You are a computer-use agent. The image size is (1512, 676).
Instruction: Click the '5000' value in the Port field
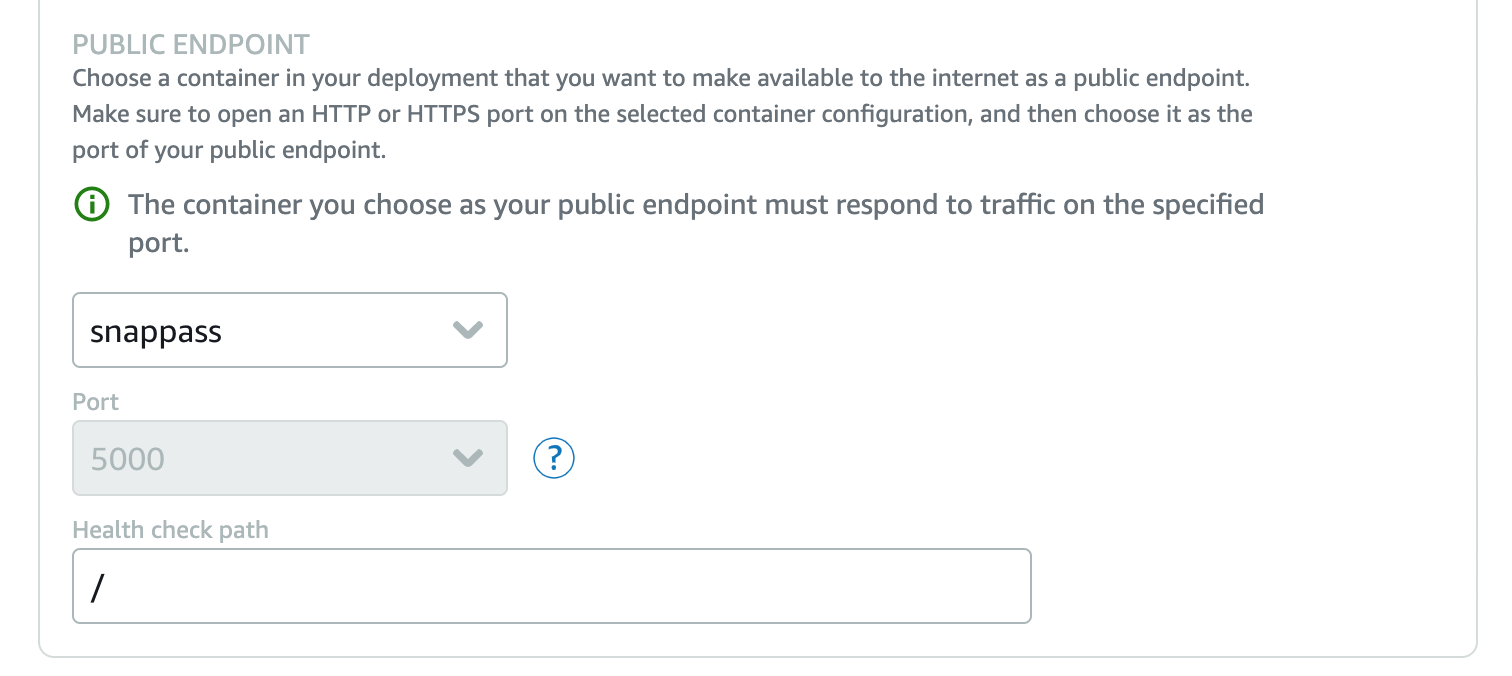[x=127, y=459]
